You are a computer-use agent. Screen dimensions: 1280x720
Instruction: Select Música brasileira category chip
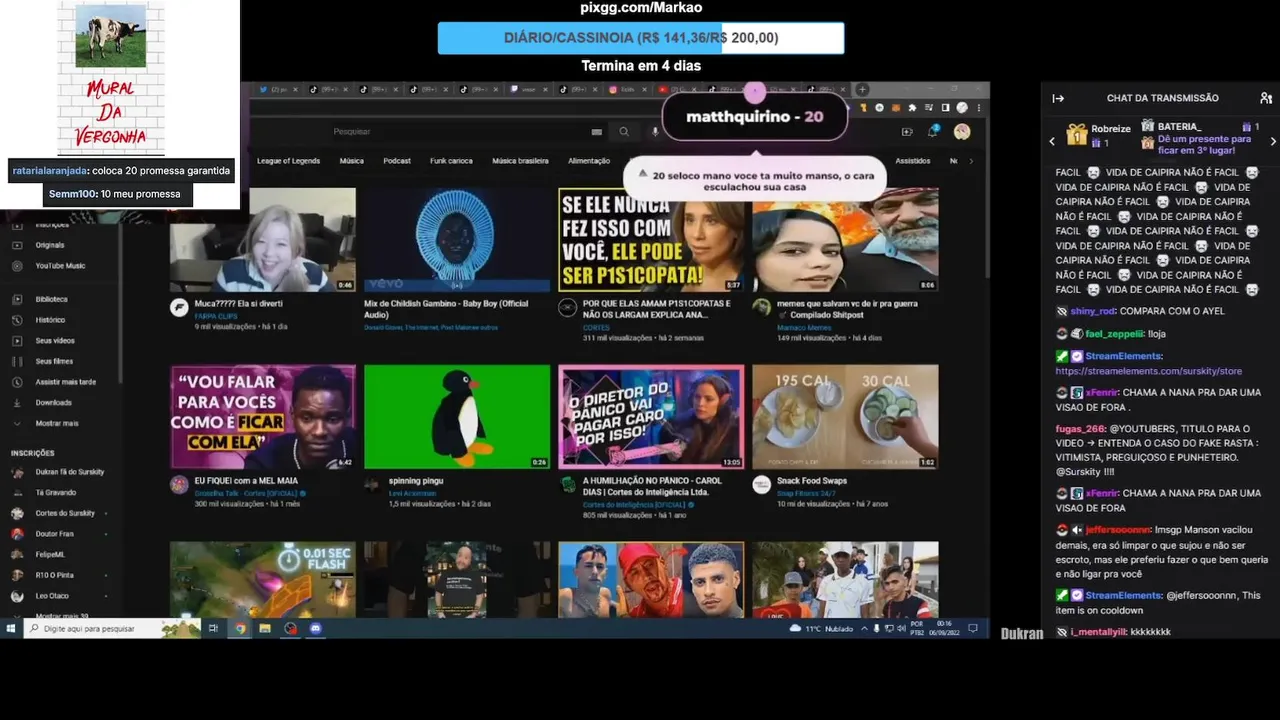point(520,161)
